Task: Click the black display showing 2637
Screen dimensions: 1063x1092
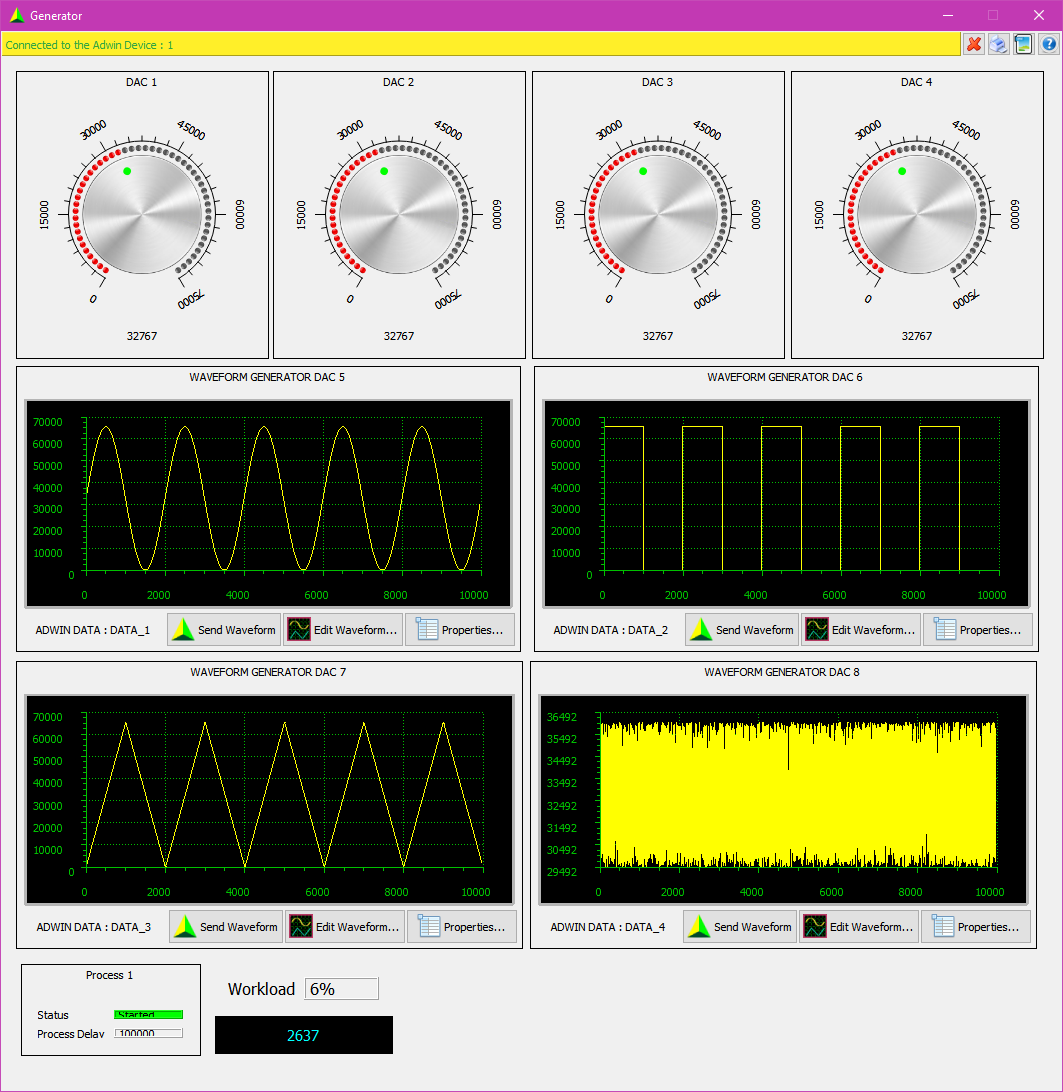Action: (x=304, y=1035)
